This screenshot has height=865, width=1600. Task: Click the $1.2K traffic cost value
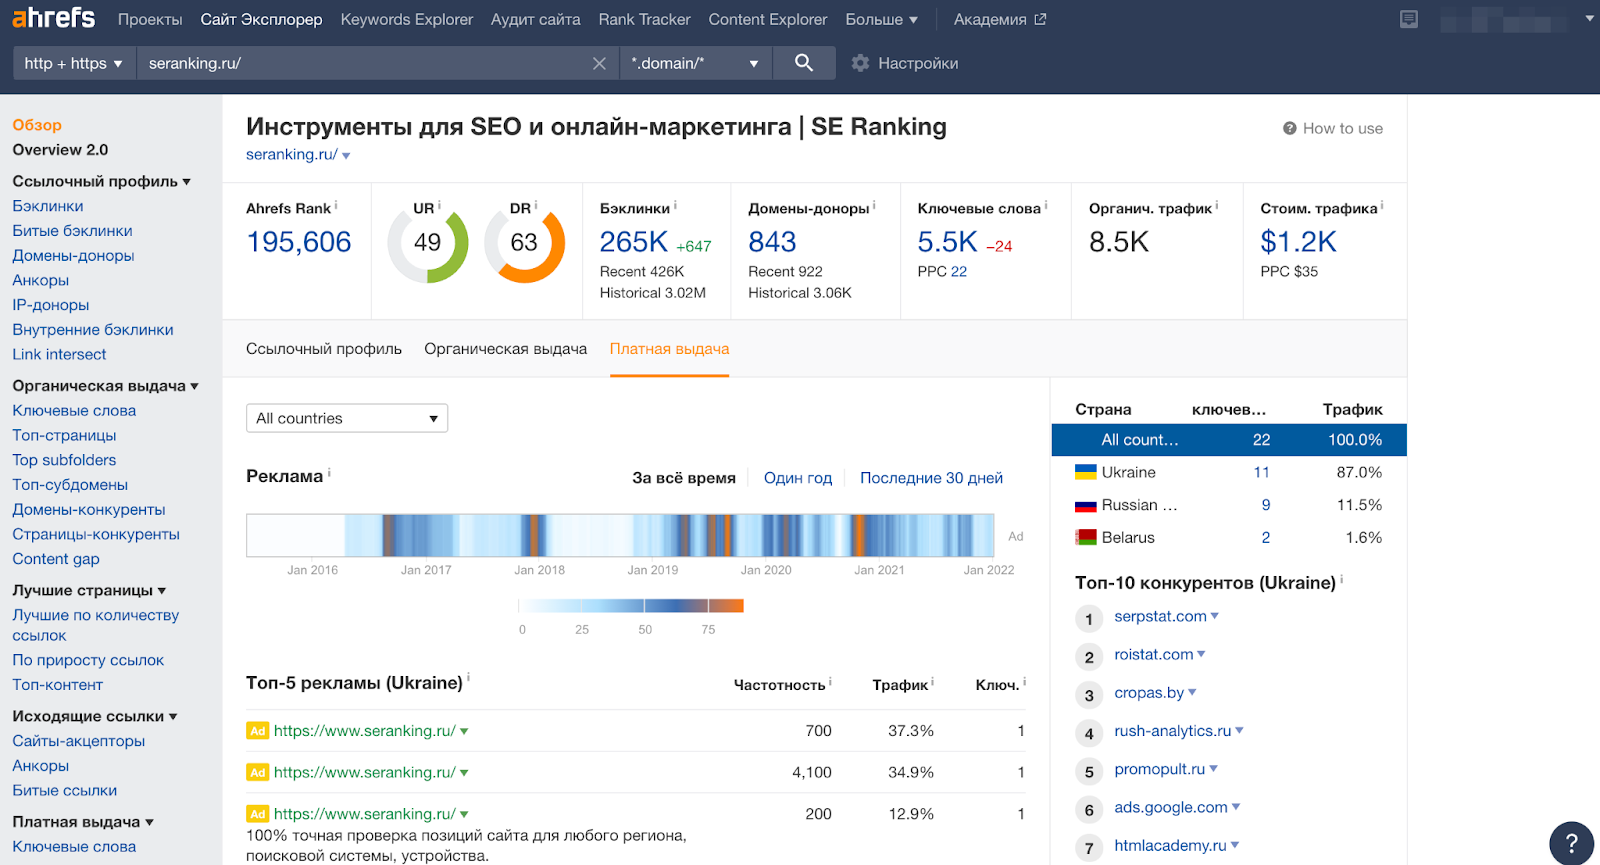1298,242
